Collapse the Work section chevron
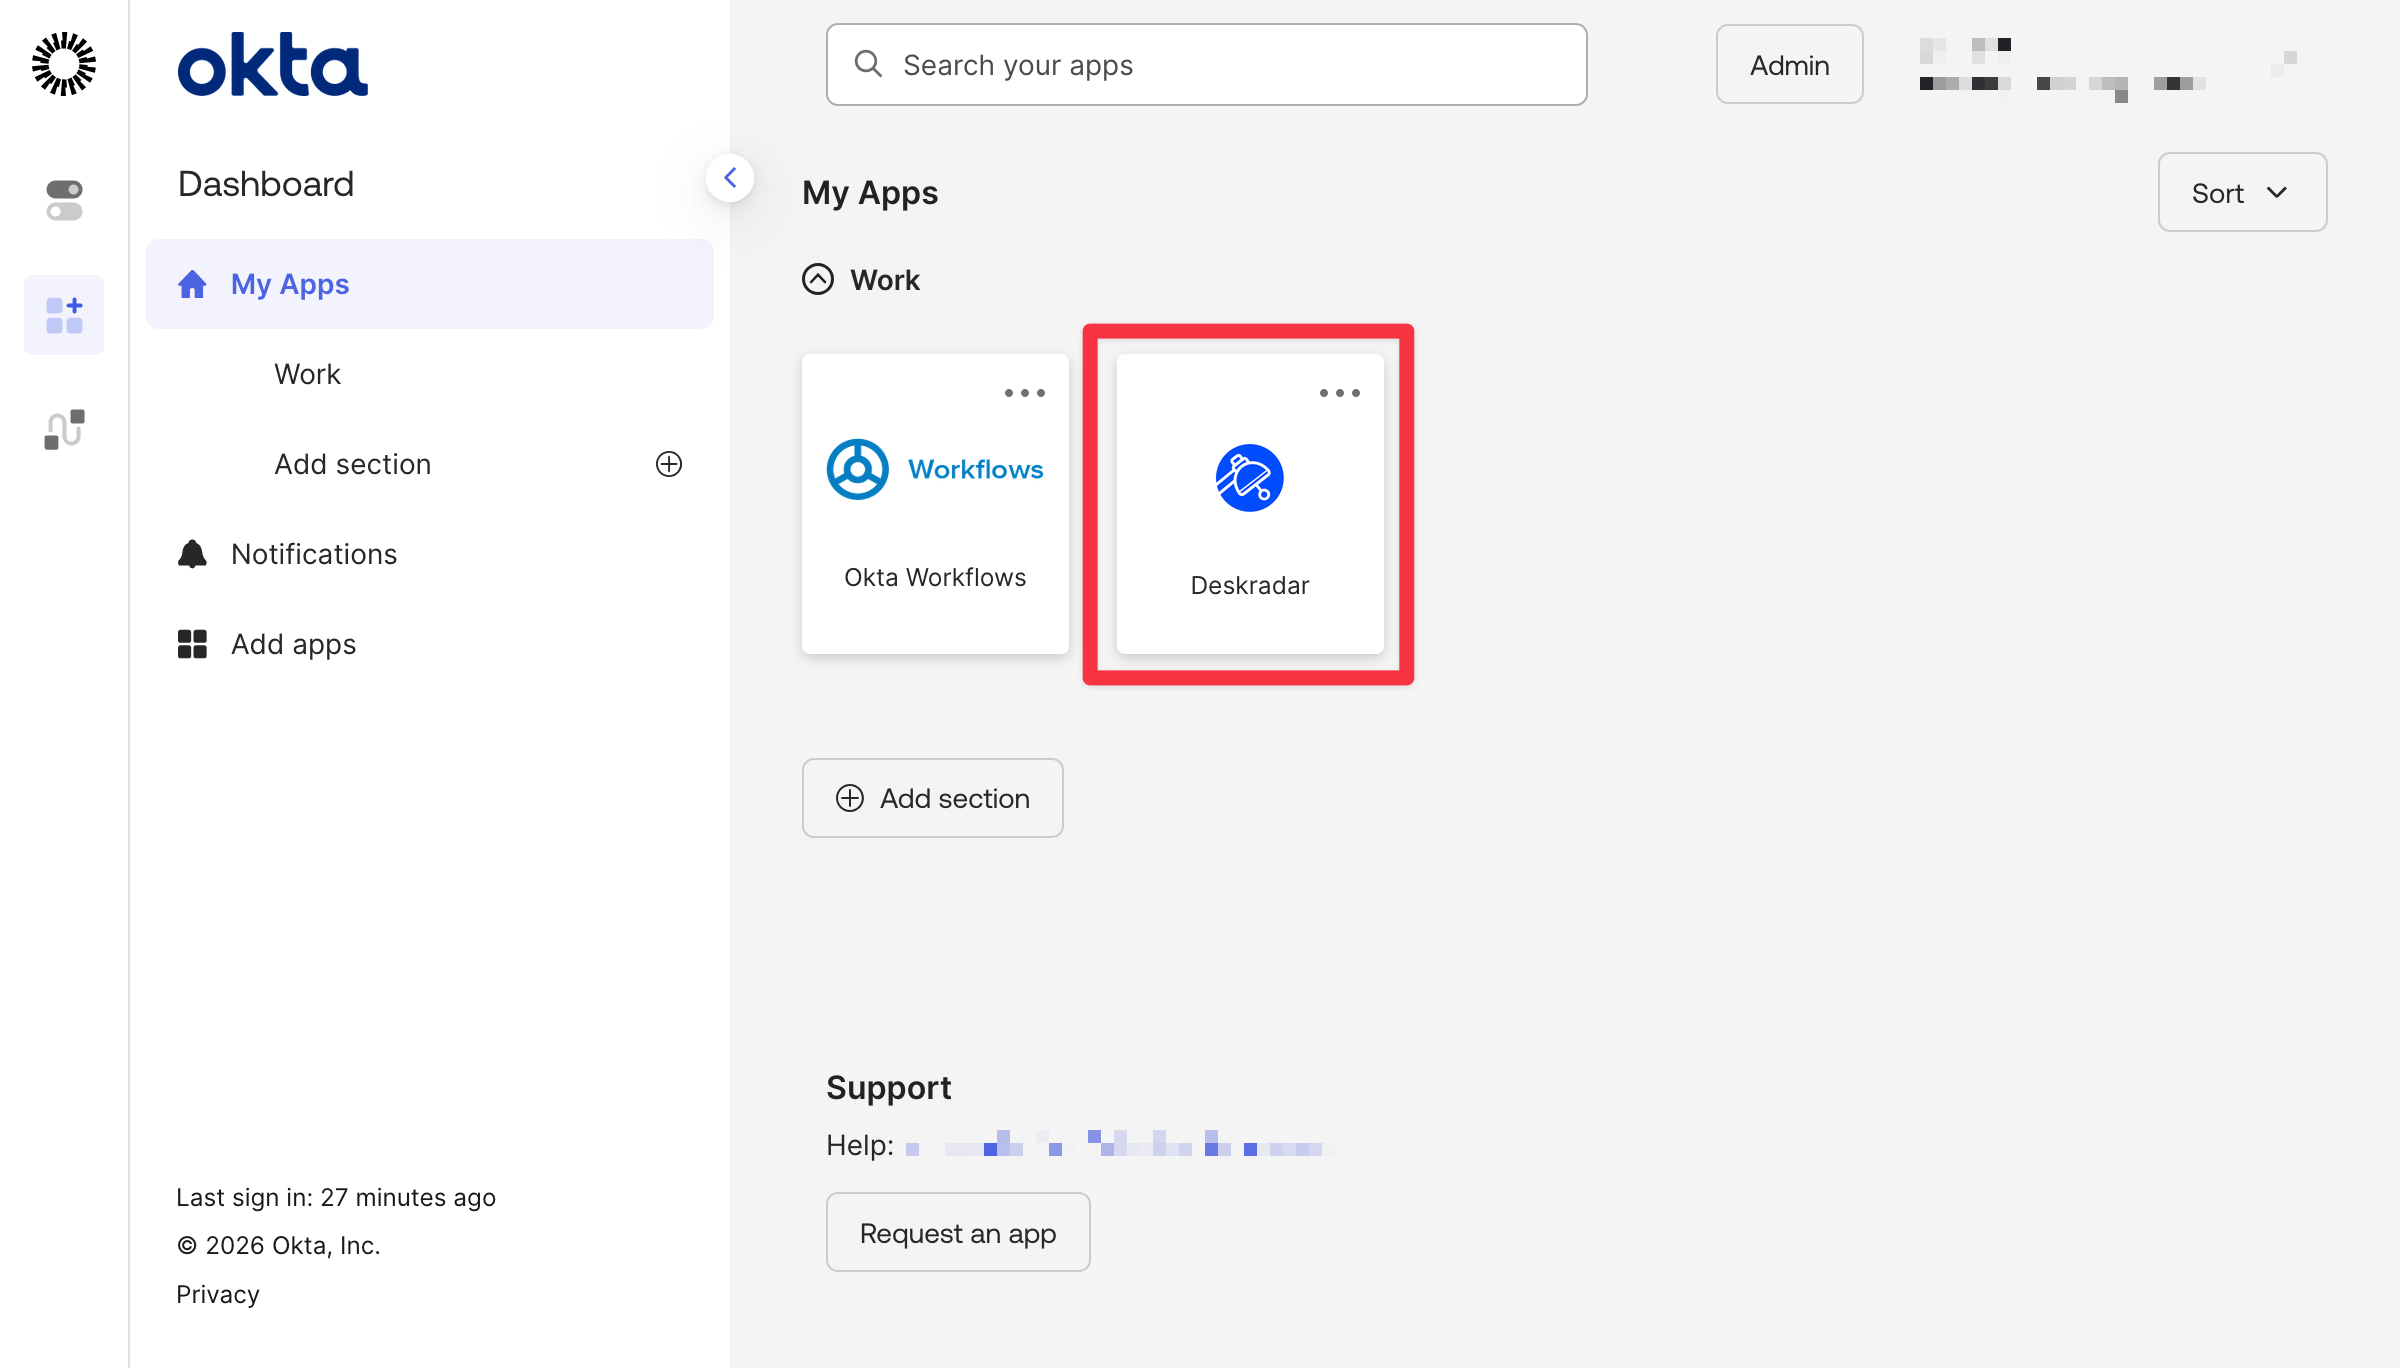2400x1368 pixels. coord(818,279)
